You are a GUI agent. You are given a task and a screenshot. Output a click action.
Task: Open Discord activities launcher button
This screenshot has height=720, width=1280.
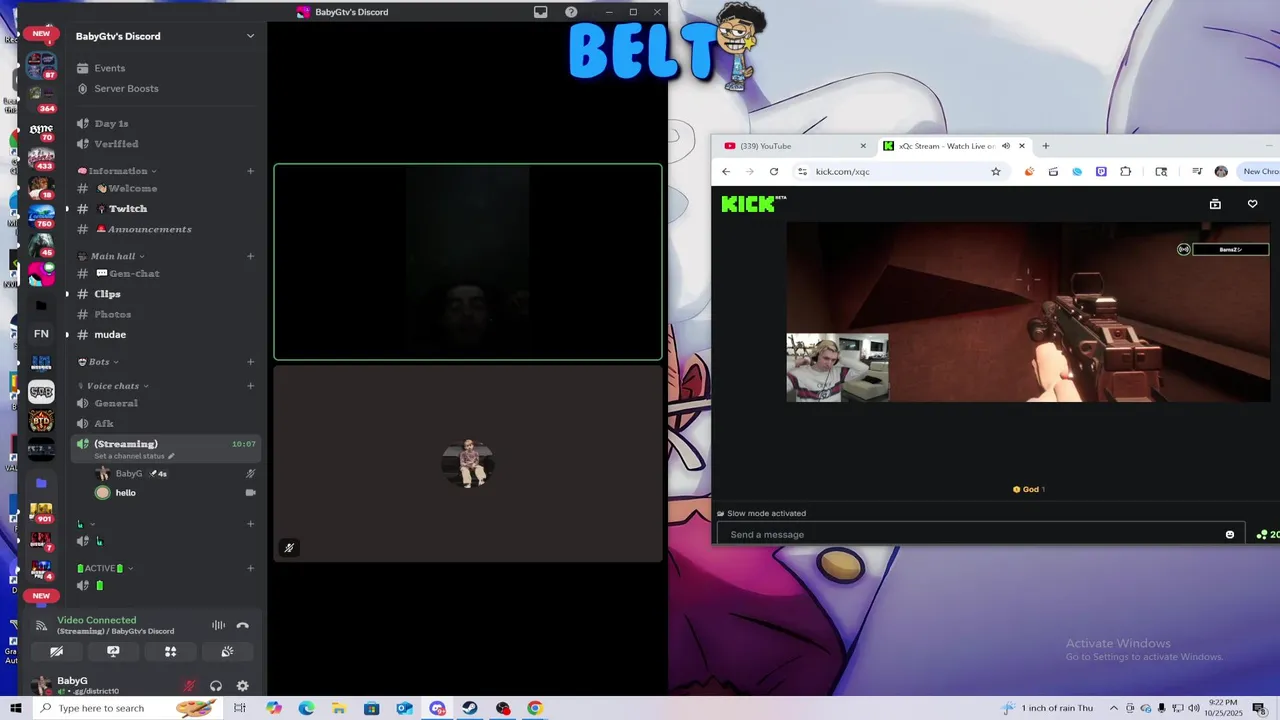[170, 652]
